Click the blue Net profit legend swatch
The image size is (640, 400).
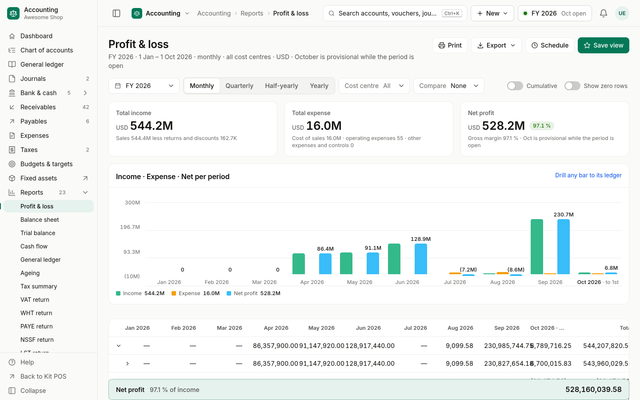(229, 293)
